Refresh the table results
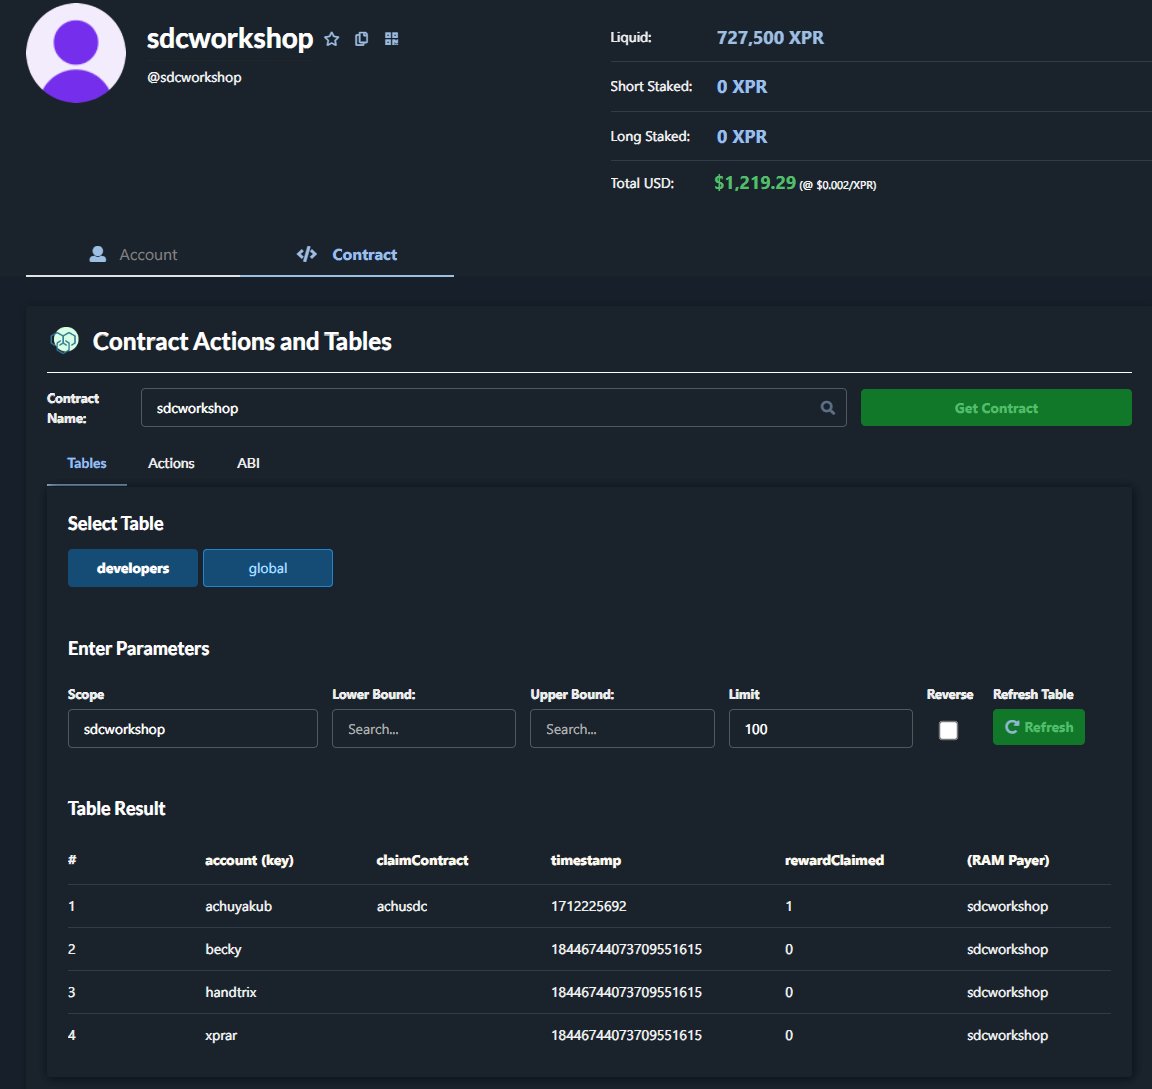This screenshot has width=1152, height=1089. (x=1039, y=727)
